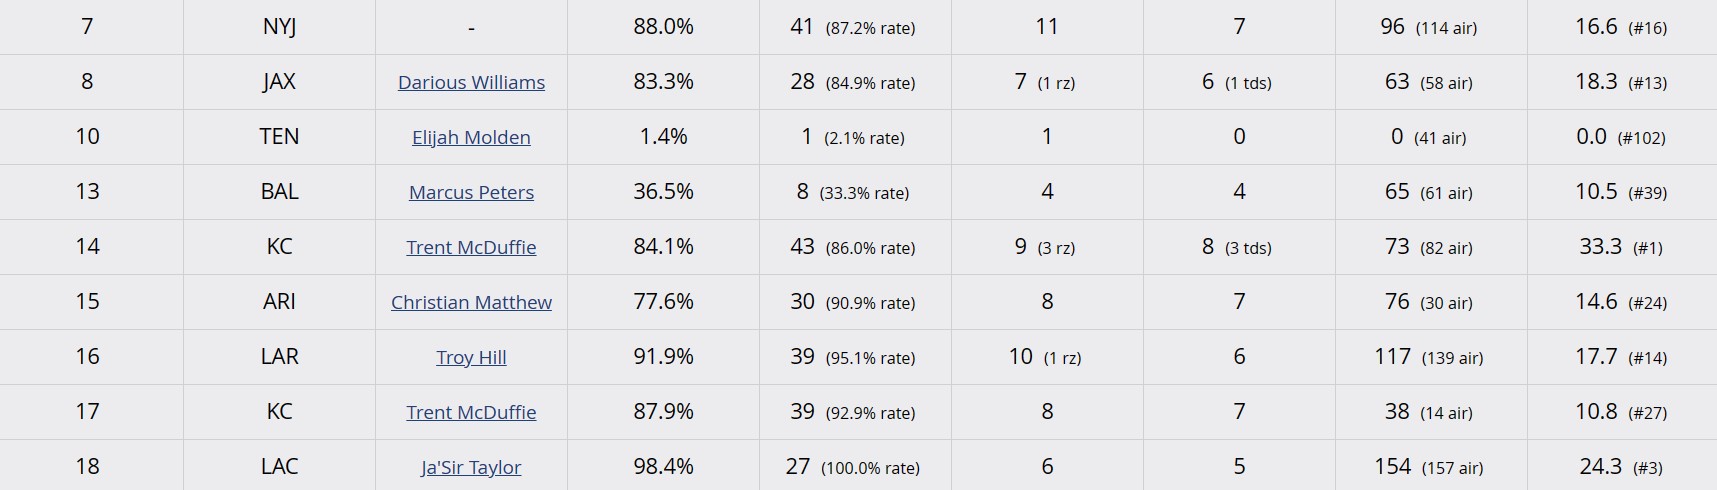Viewport: 1717px width, 490px height.
Task: Select the 41 (87.2% rate) routes cell
Action: (x=852, y=27)
